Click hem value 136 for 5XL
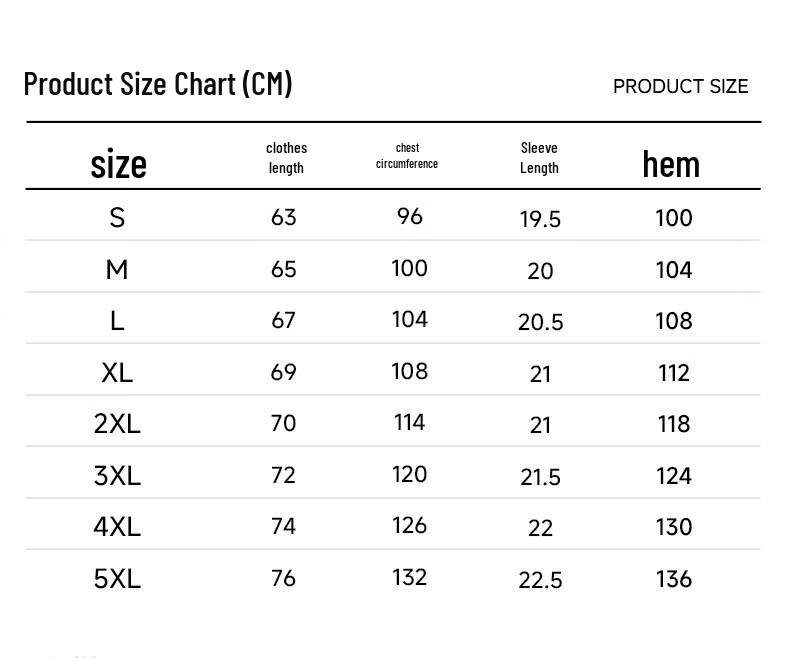The height and width of the screenshot is (658, 790). (674, 579)
